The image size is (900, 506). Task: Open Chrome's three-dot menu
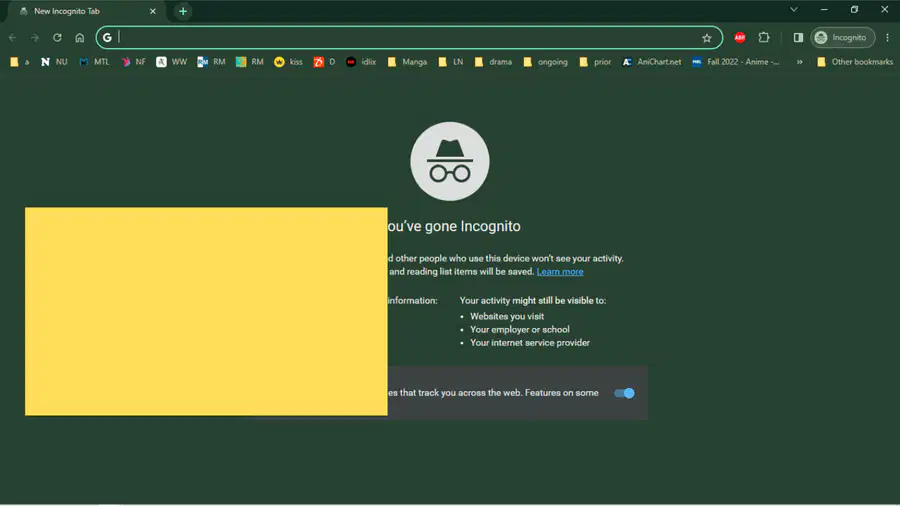(887, 38)
